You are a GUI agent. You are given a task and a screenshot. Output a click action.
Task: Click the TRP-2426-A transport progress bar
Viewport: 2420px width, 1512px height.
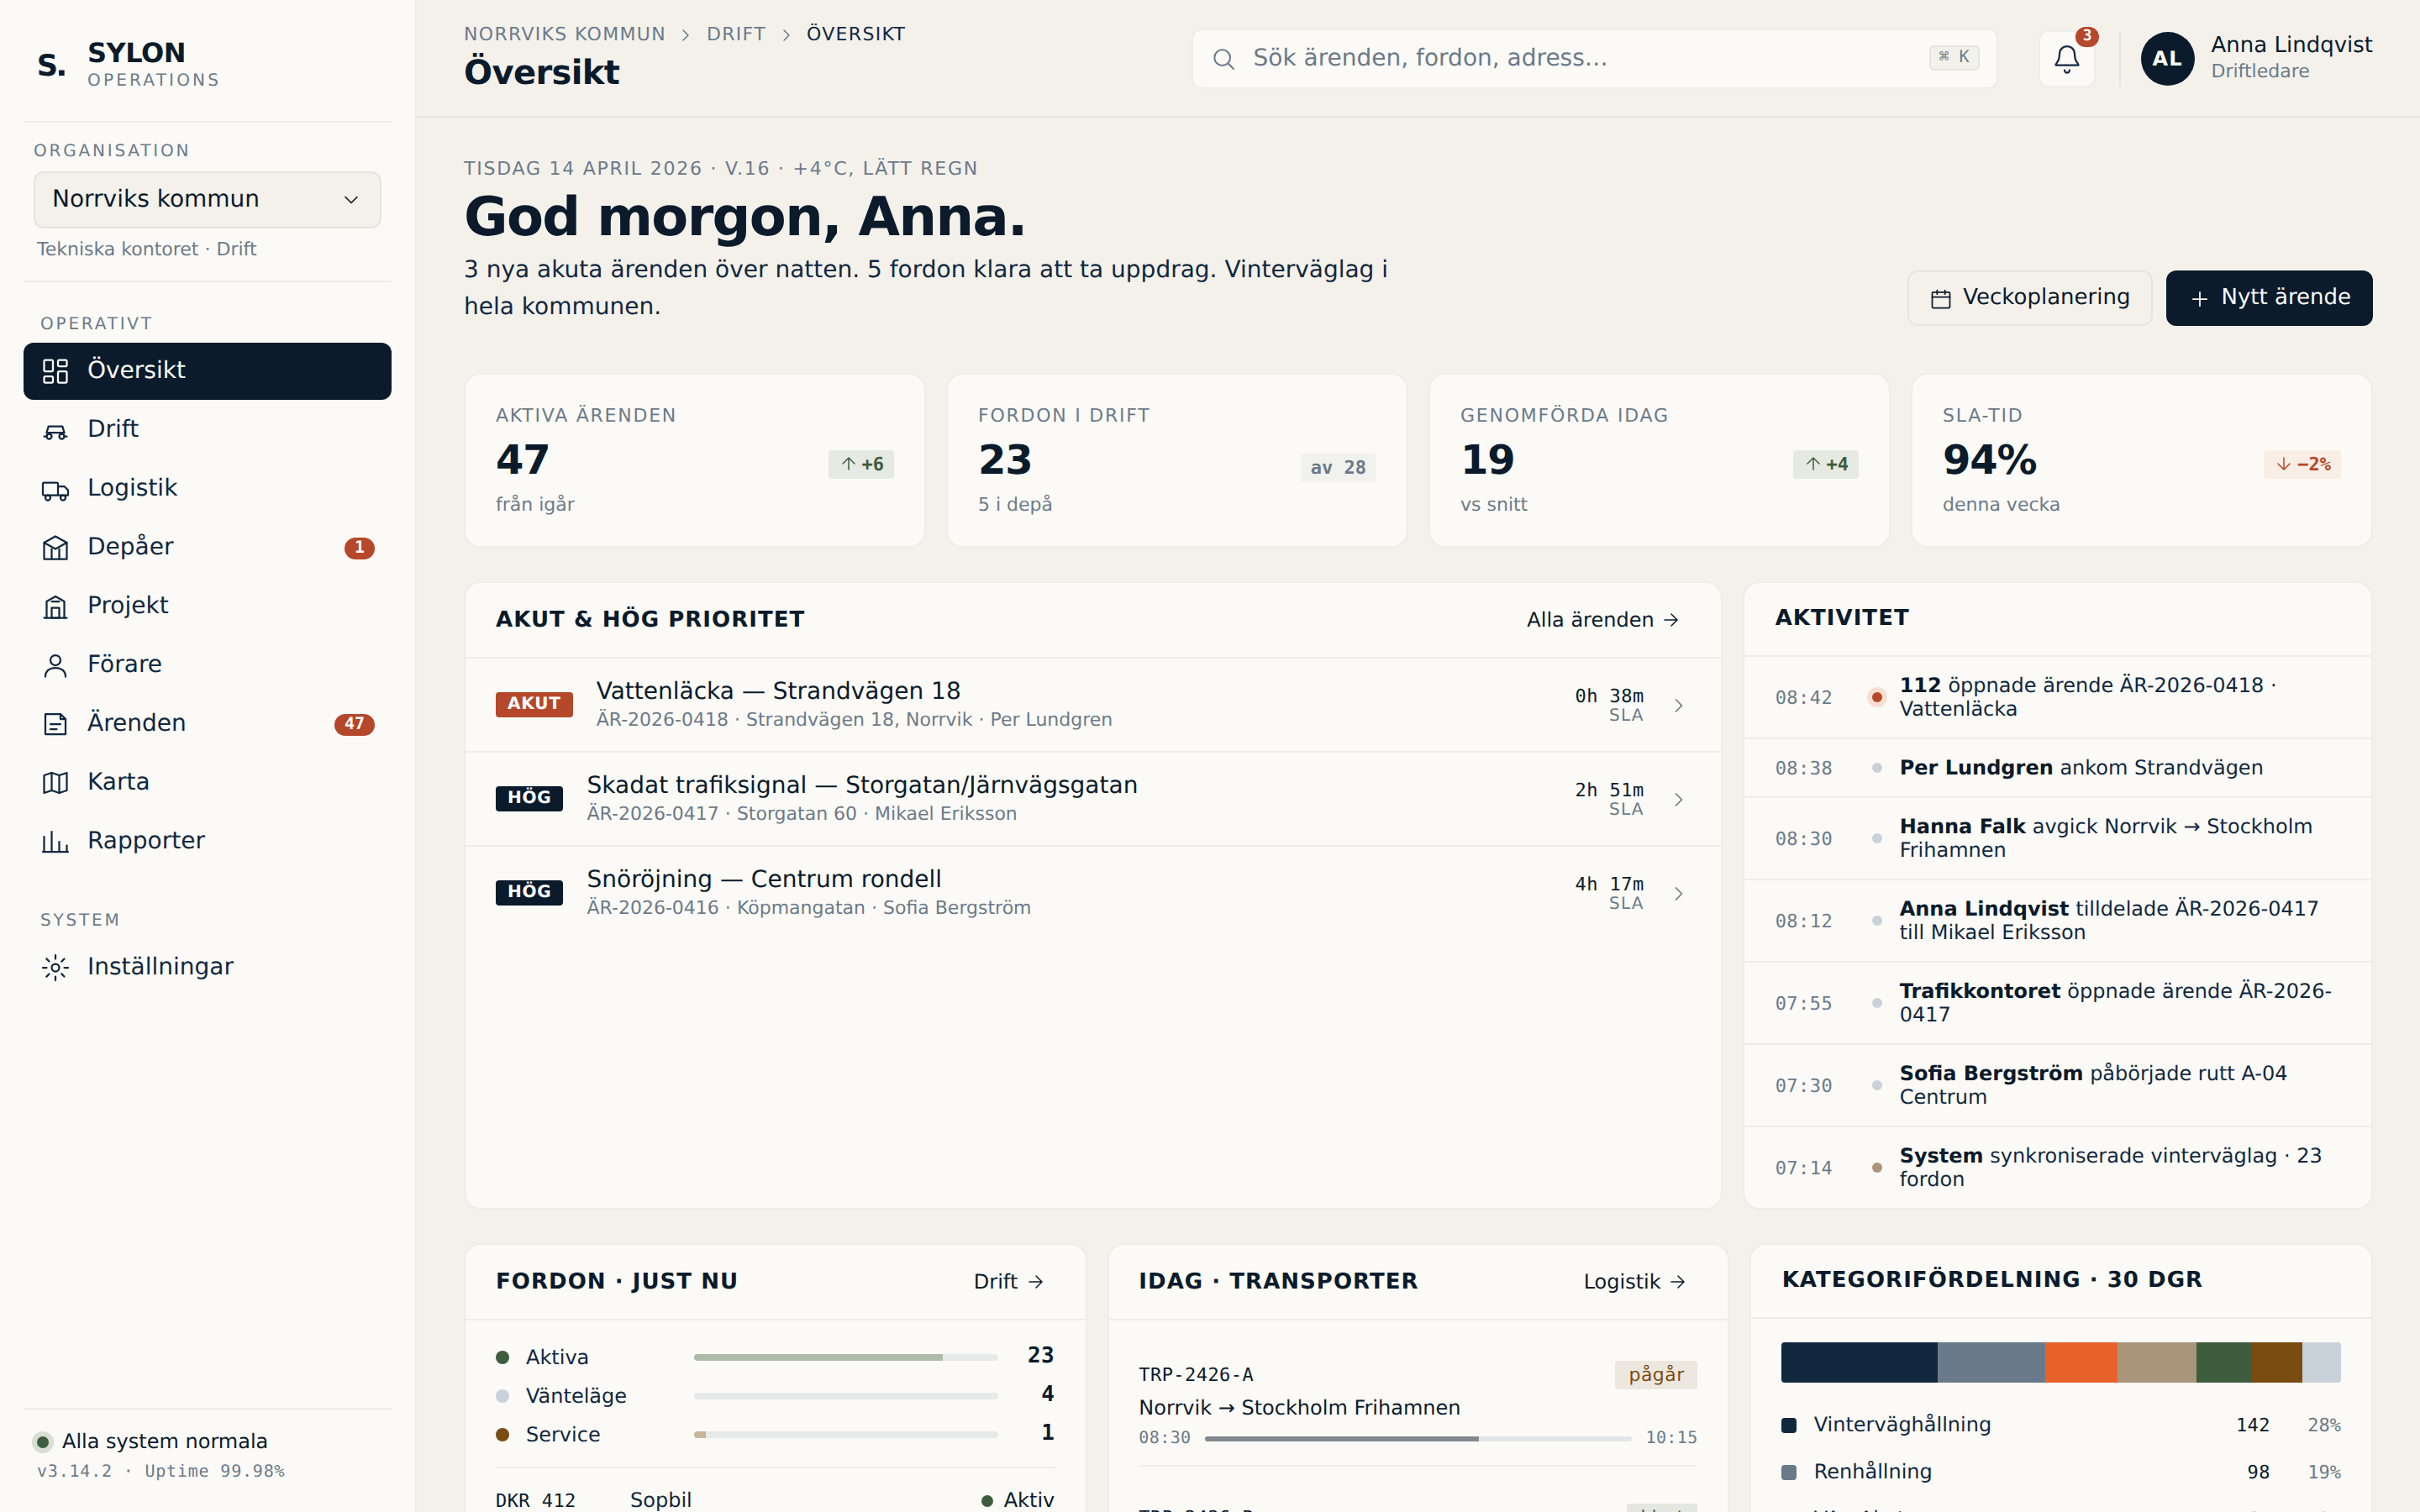click(x=1418, y=1439)
